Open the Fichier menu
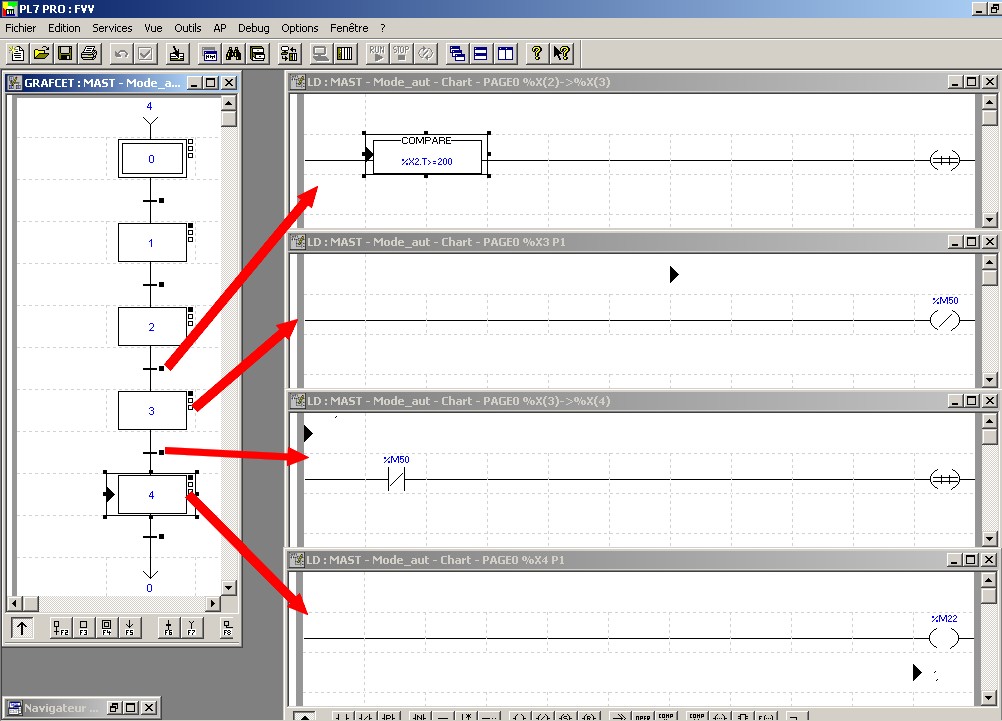The width and height of the screenshot is (1002, 721). [20, 28]
